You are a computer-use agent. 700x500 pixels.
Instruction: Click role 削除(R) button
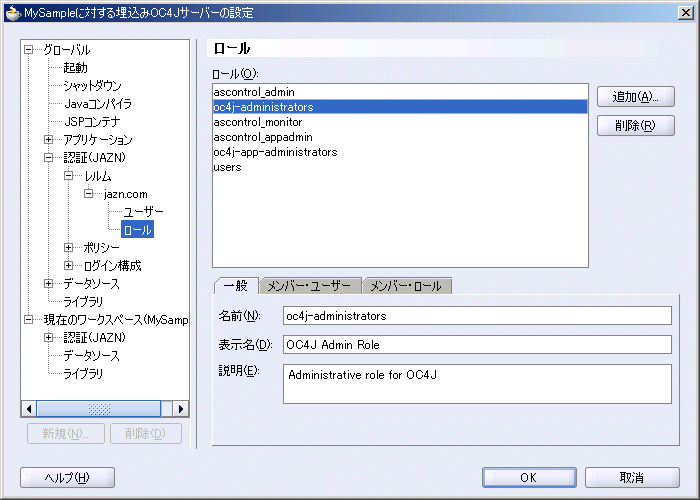pos(636,125)
